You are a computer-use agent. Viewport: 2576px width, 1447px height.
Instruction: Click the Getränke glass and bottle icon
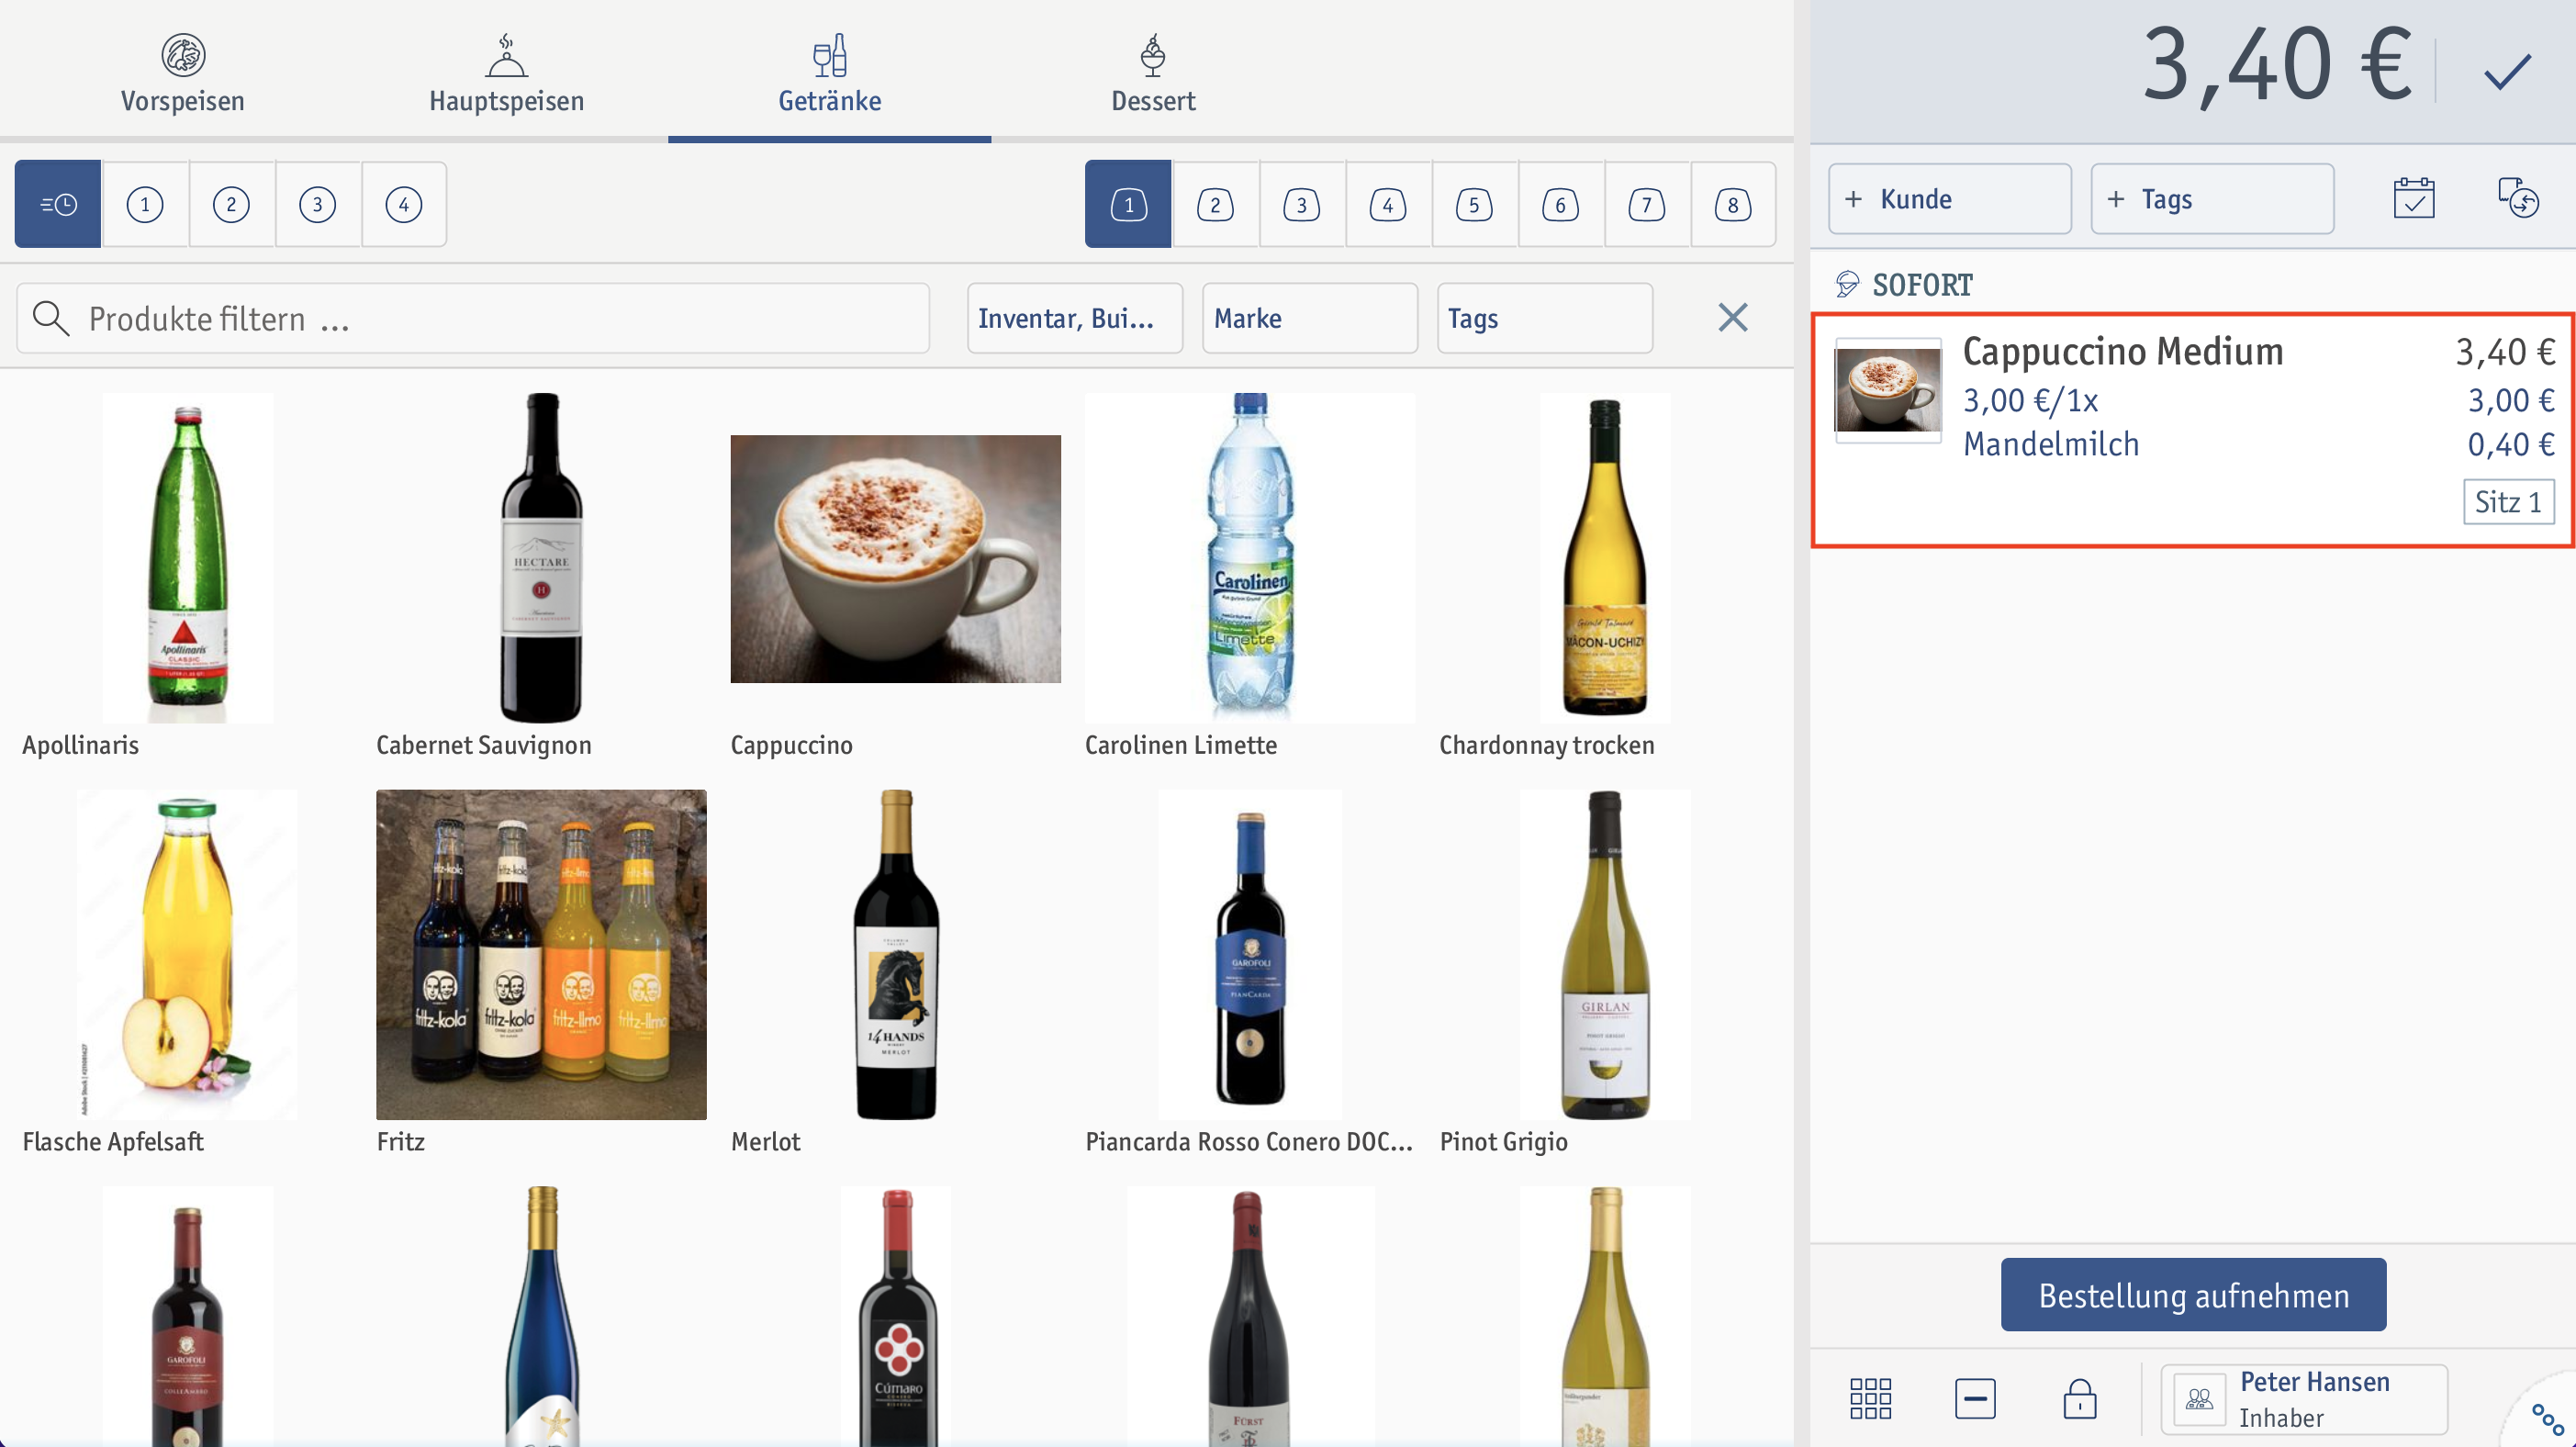[829, 55]
